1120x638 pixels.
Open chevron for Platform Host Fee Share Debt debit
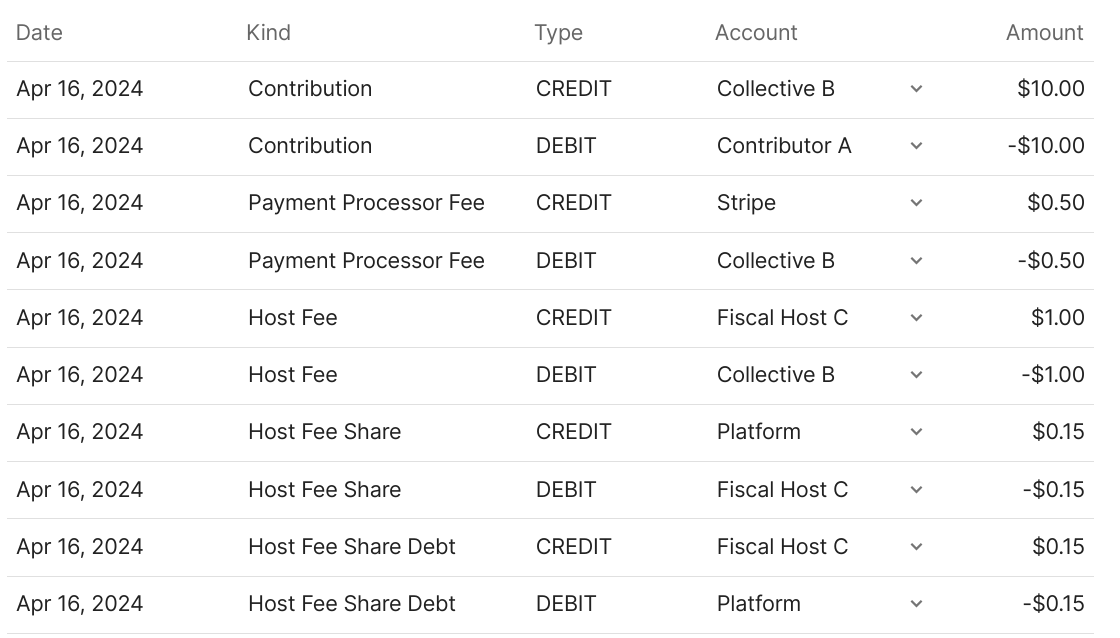pos(916,604)
